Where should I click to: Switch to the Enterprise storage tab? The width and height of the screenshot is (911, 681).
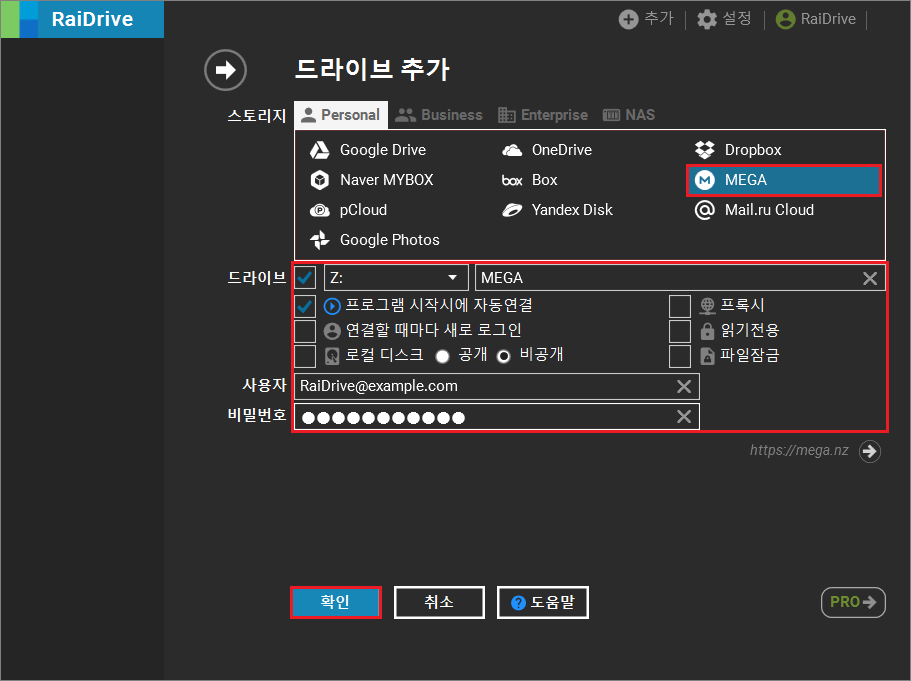click(543, 115)
